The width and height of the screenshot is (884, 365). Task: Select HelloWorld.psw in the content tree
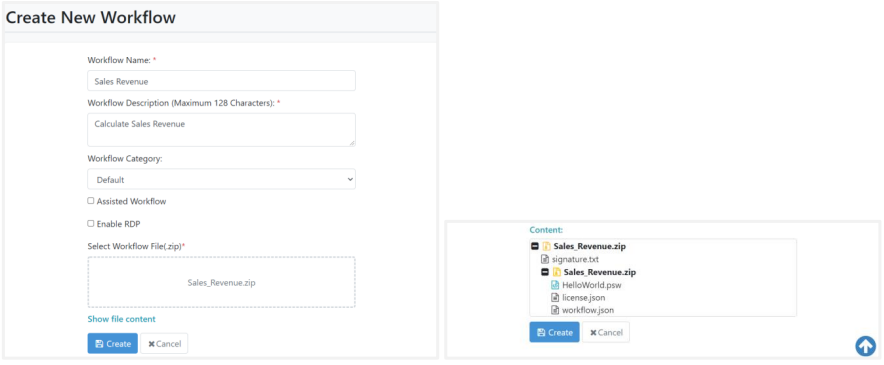coord(591,285)
